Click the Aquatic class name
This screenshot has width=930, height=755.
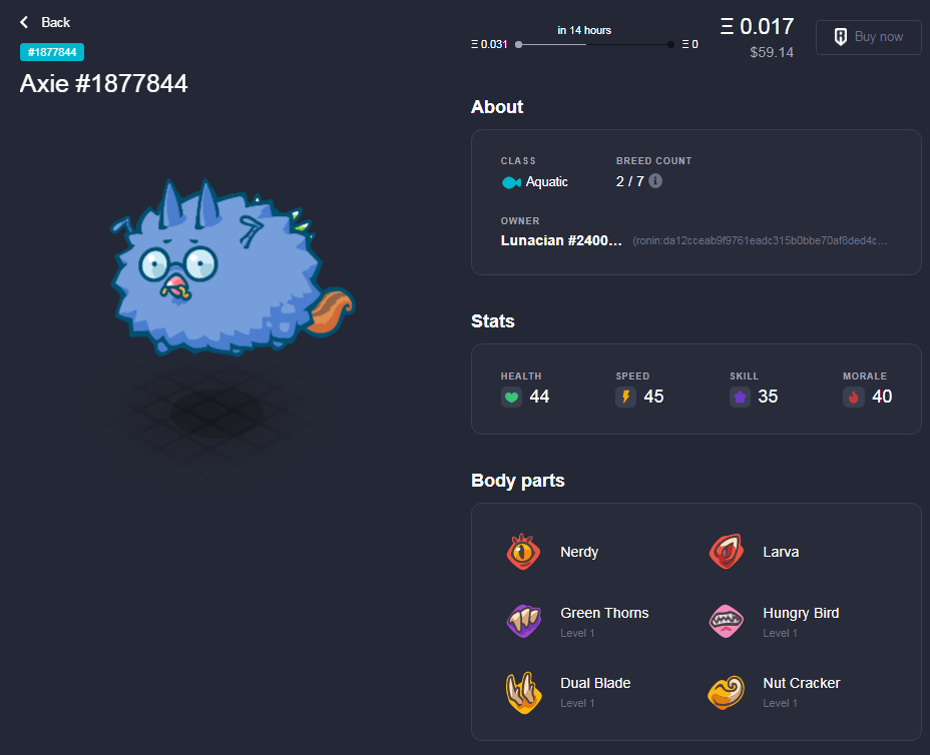coord(547,182)
